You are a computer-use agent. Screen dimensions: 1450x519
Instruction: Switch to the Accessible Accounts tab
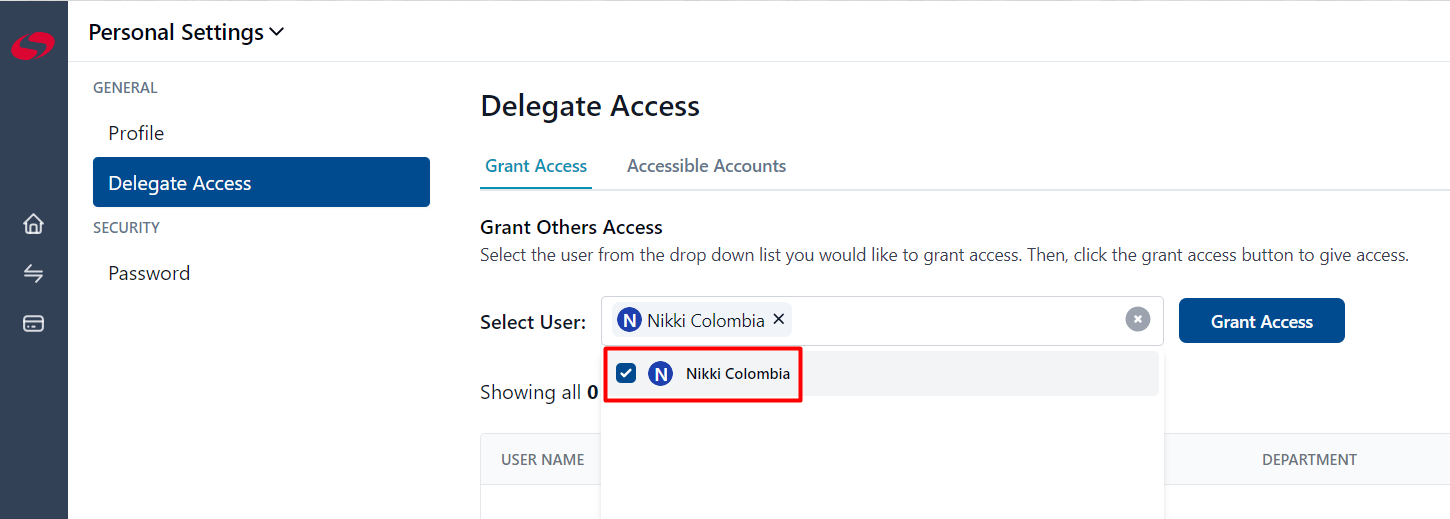(706, 166)
